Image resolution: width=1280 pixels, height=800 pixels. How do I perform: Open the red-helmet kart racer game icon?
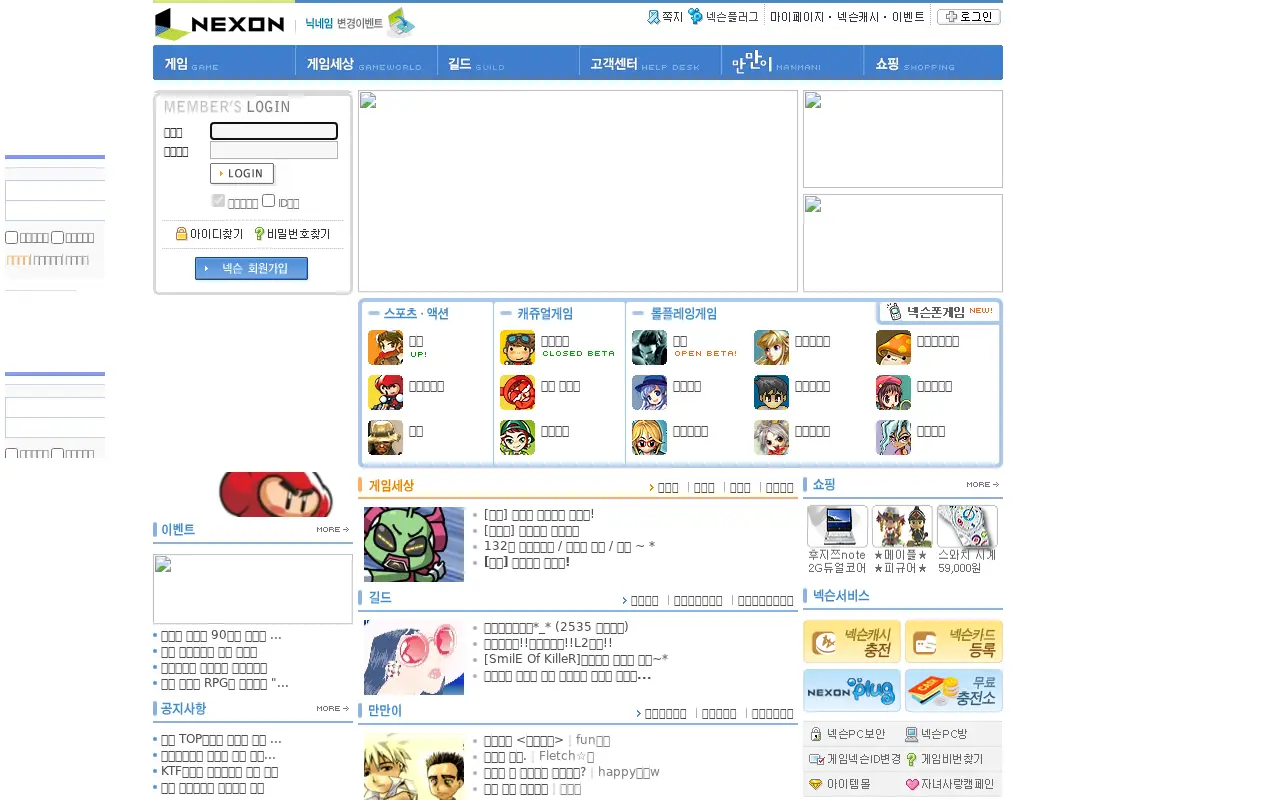click(385, 392)
